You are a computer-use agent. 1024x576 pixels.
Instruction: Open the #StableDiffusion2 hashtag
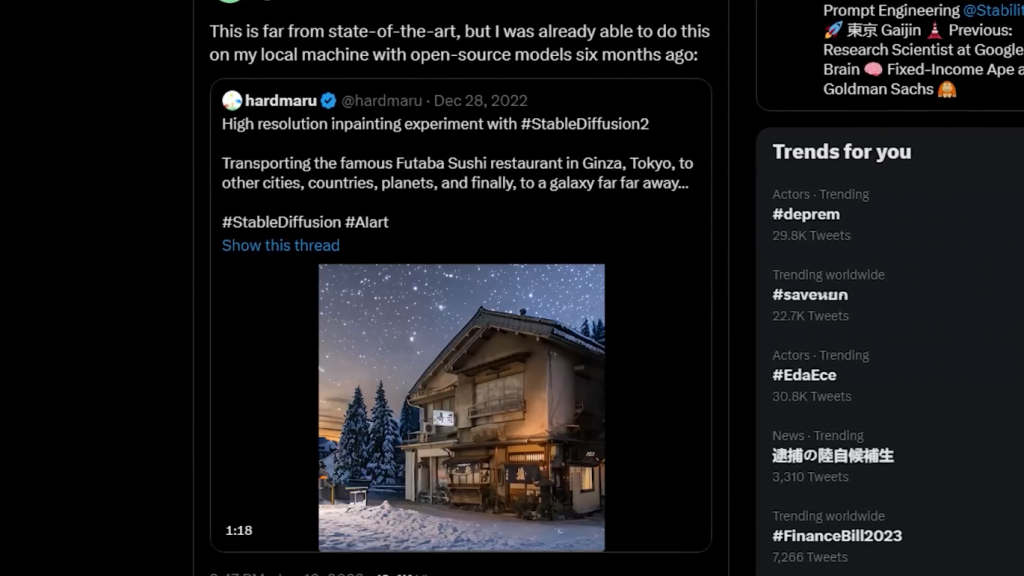[x=584, y=124]
